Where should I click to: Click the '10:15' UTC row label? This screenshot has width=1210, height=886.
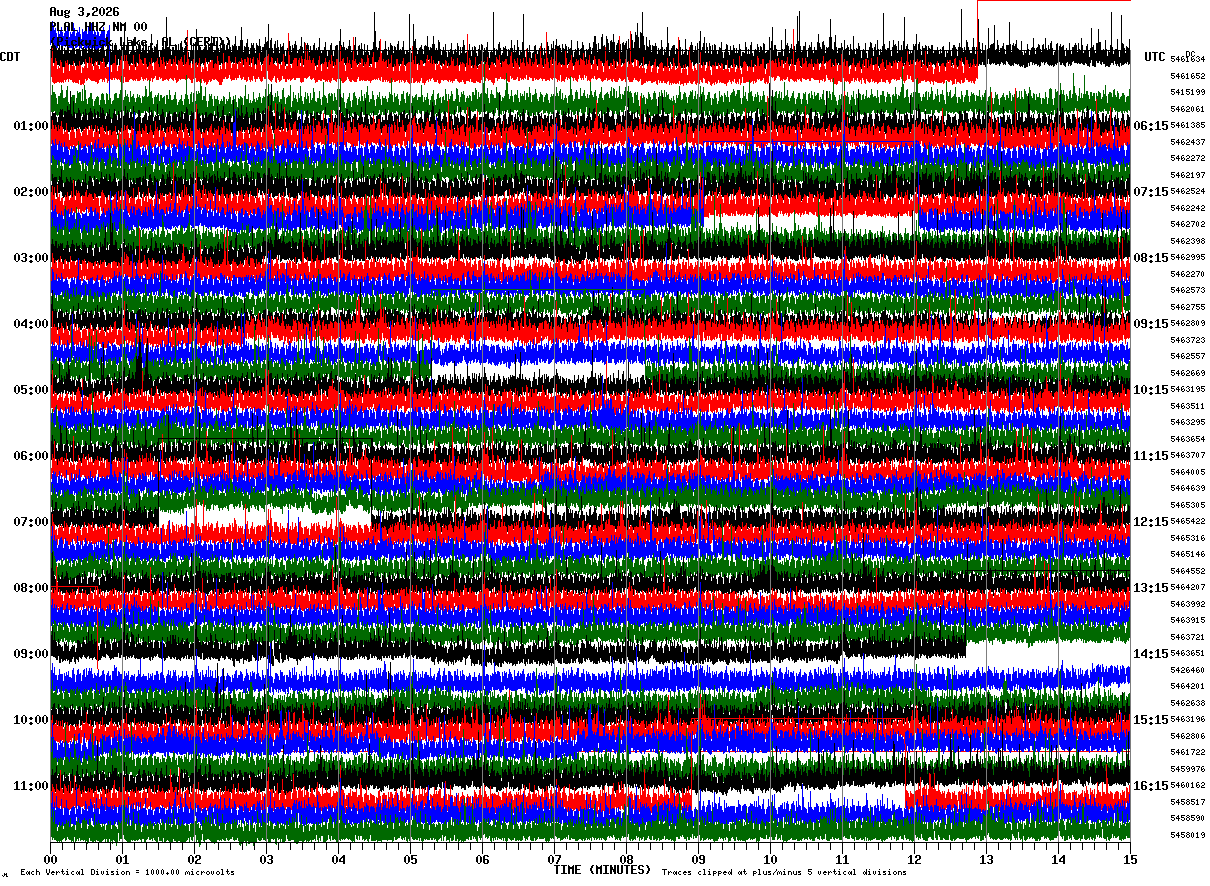click(1151, 390)
